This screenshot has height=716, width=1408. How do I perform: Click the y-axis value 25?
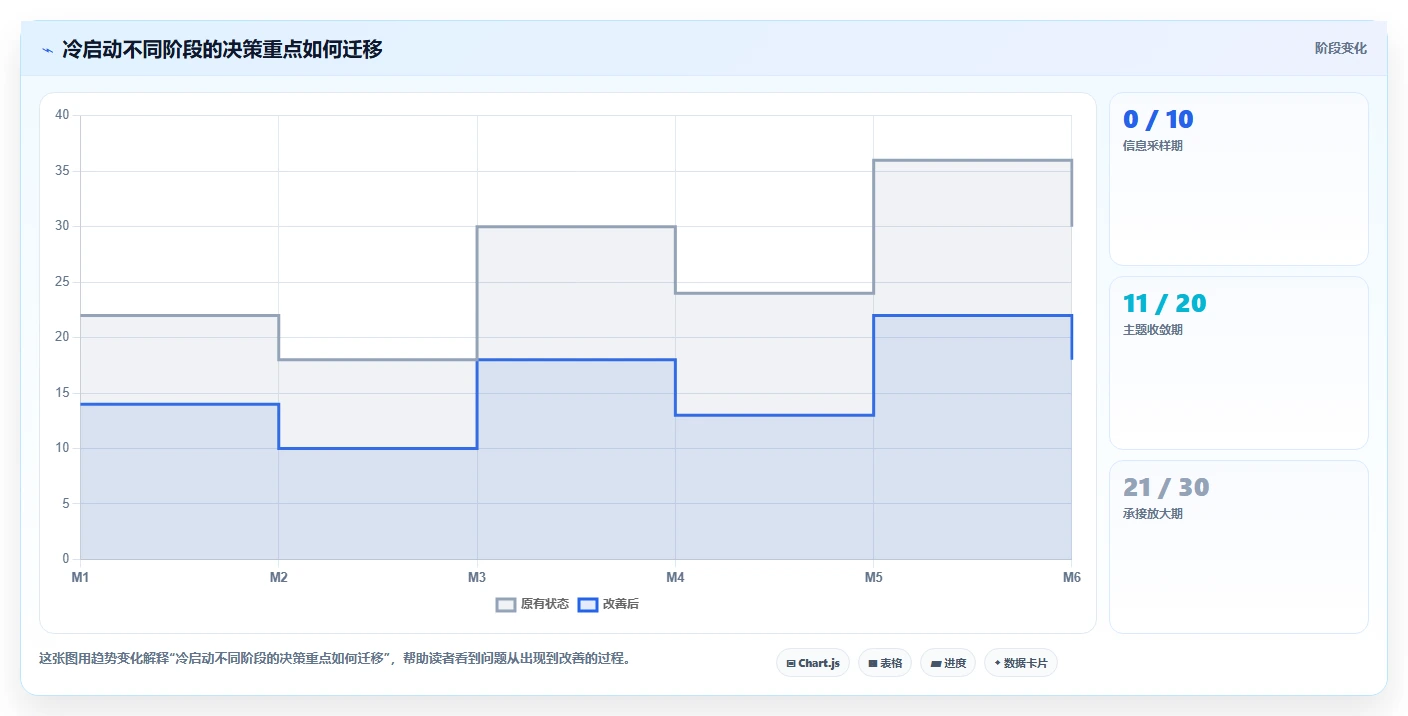(x=62, y=282)
